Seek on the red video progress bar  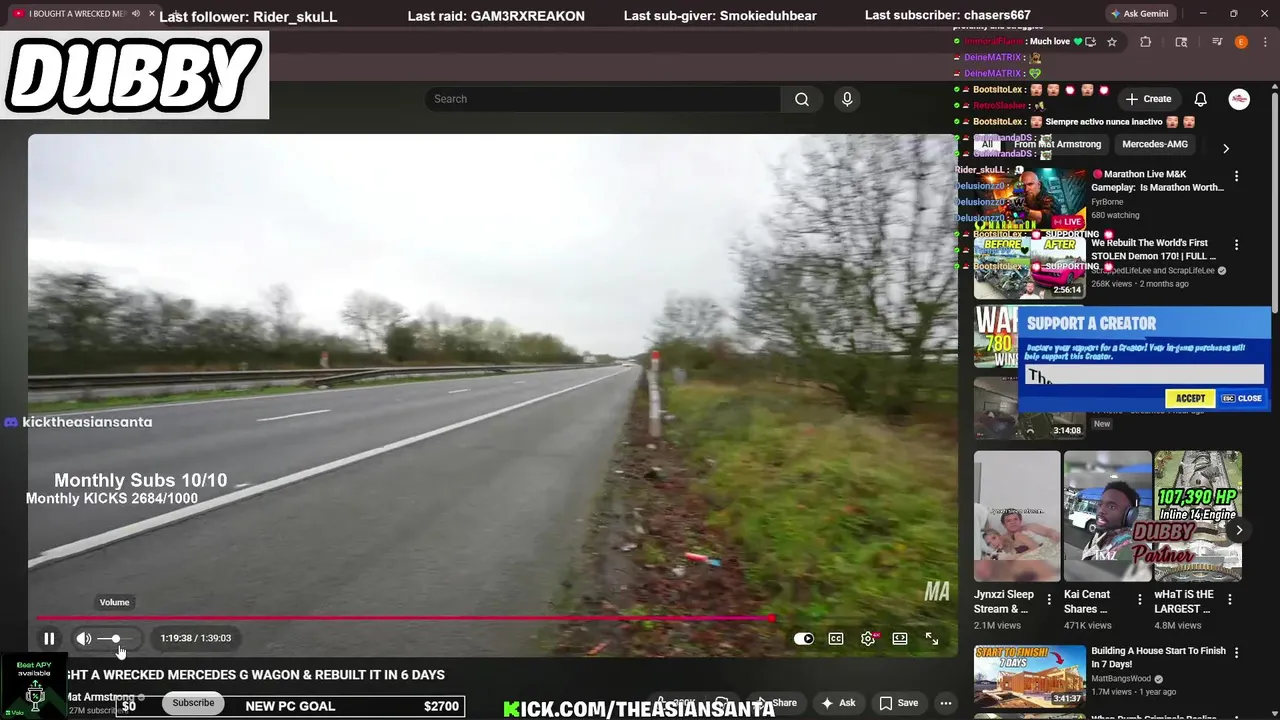click(404, 618)
